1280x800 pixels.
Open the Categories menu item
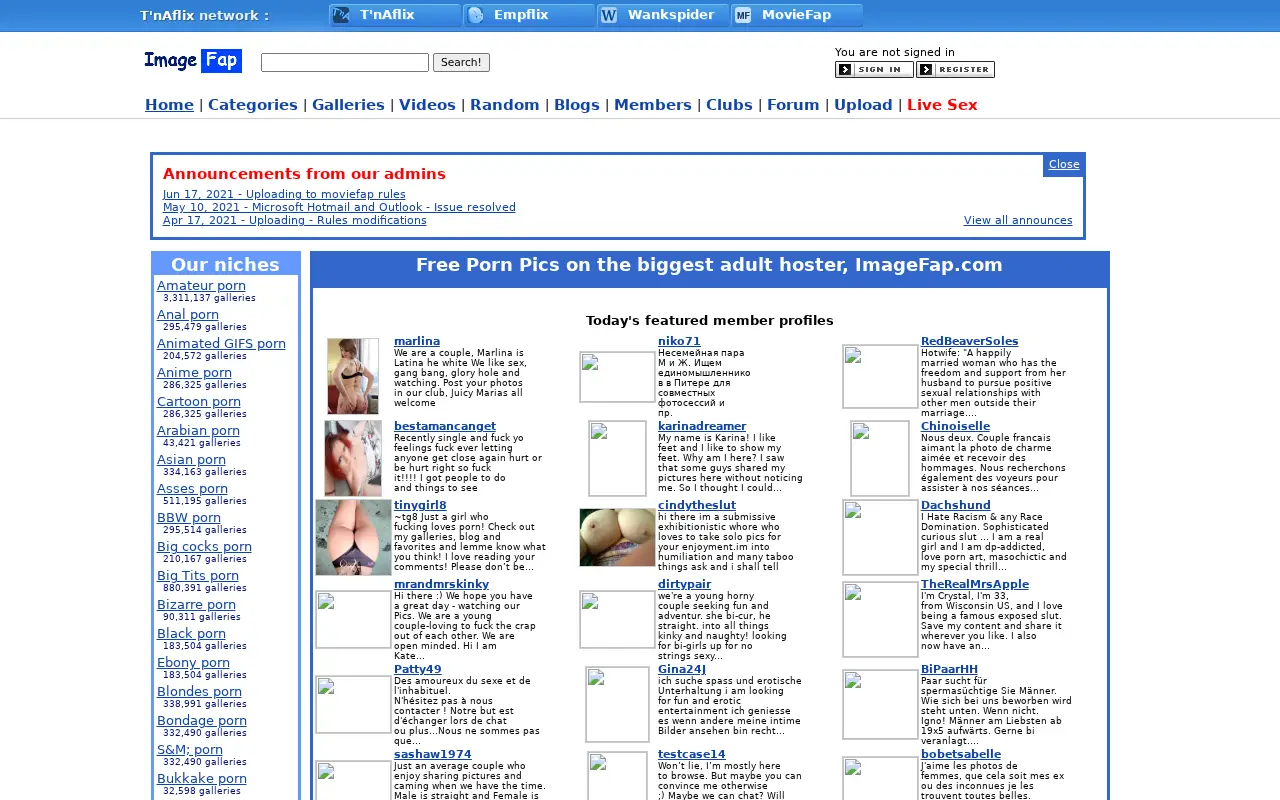[253, 105]
